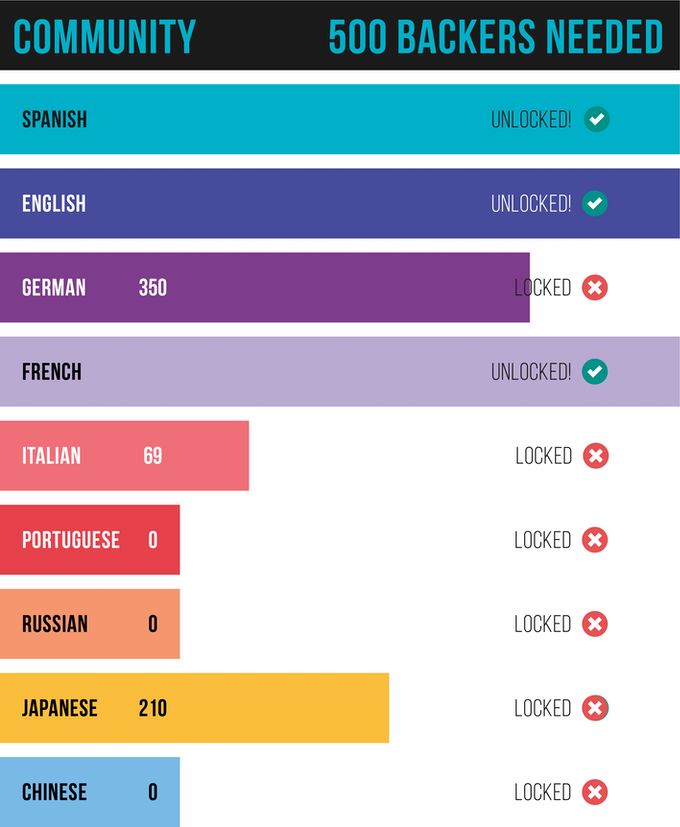
Task: Click the red X icon on Japanese row
Action: 595,708
